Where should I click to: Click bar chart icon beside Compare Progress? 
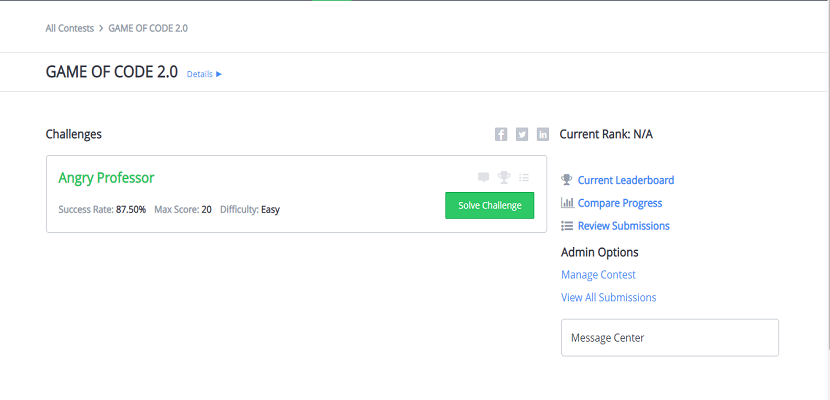point(567,203)
